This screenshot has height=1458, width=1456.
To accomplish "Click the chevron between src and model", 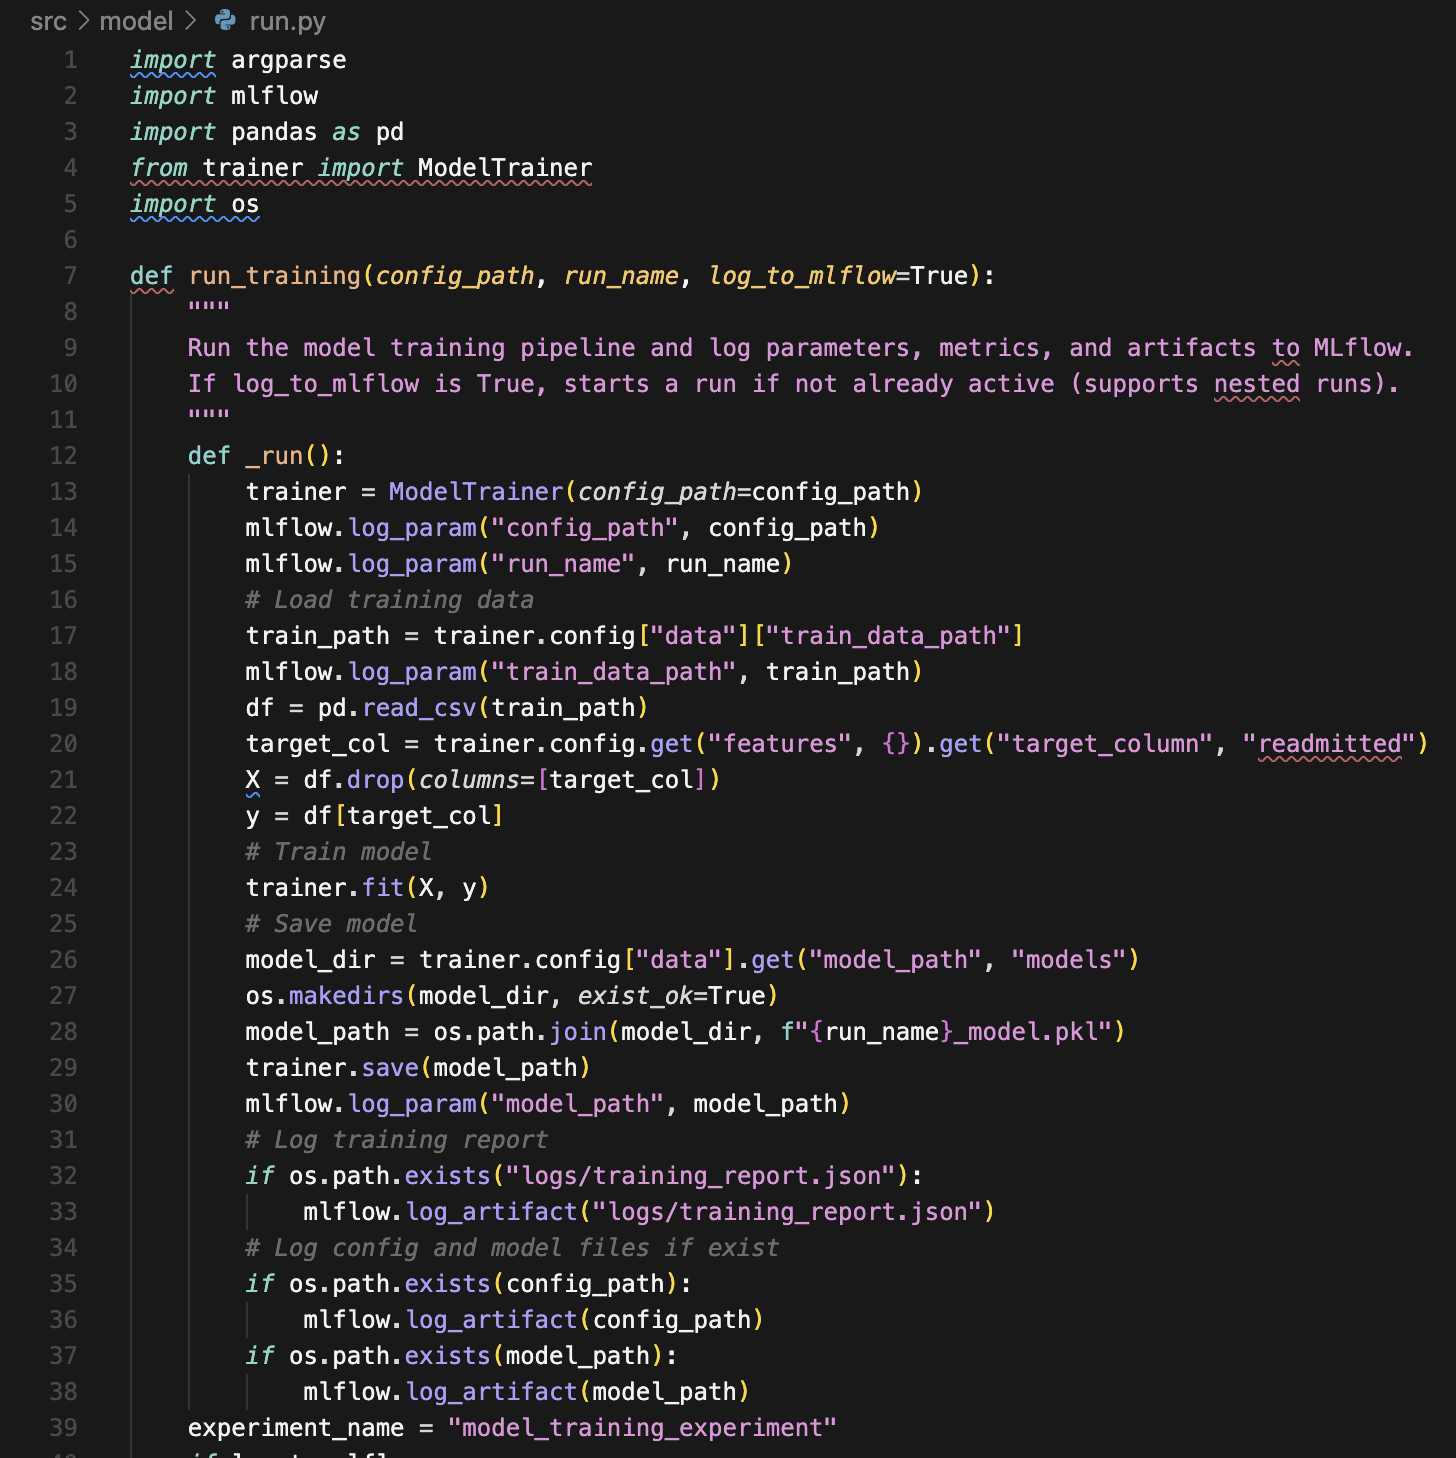I will (83, 21).
